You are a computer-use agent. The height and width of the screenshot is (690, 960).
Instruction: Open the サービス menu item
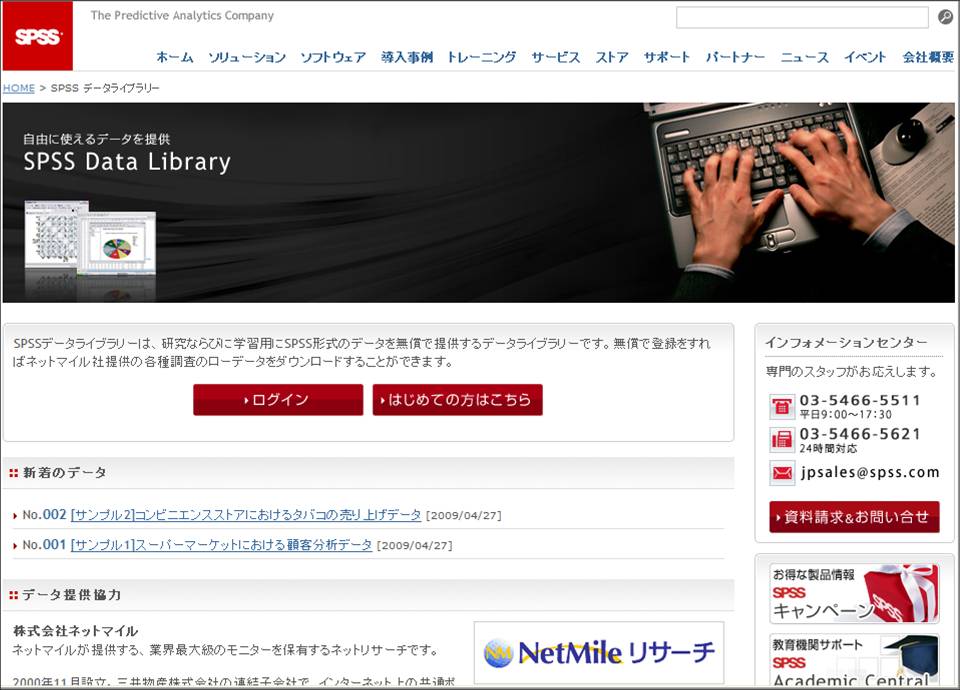click(555, 58)
